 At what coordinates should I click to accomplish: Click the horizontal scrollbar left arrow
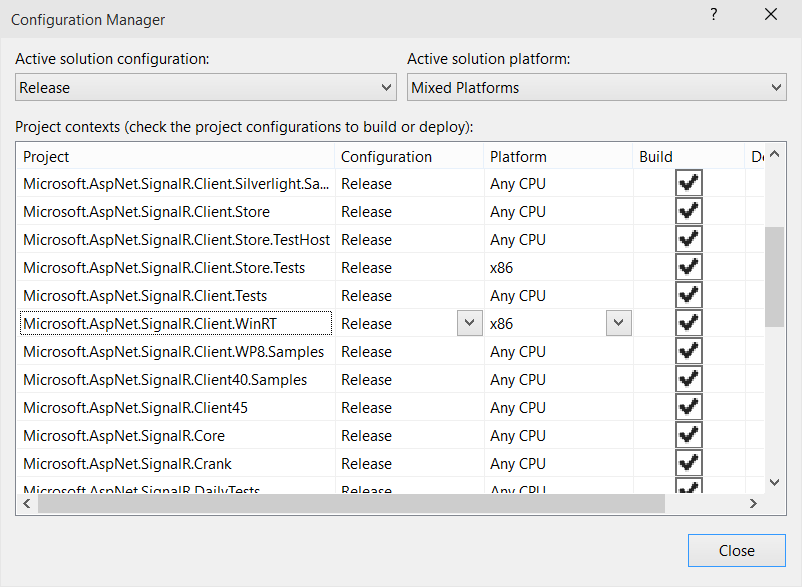[x=27, y=504]
